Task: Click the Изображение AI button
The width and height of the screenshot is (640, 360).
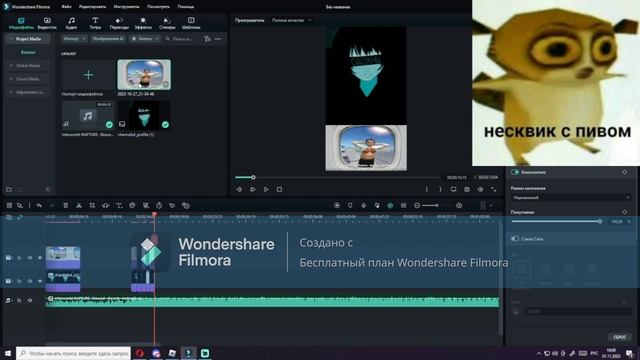Action: tap(108, 39)
